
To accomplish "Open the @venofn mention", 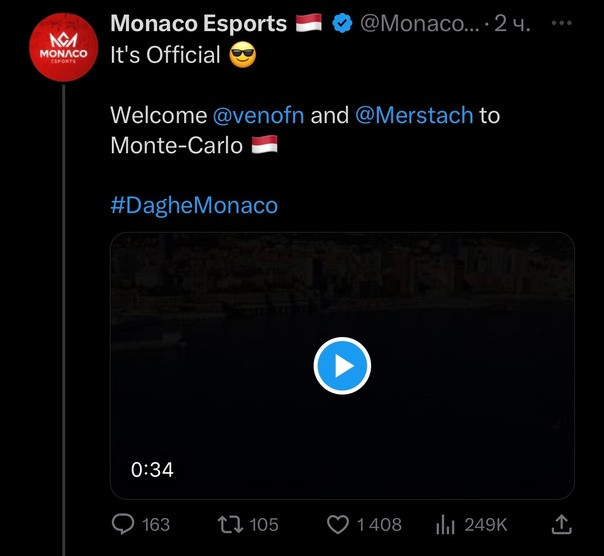I will 258,115.
